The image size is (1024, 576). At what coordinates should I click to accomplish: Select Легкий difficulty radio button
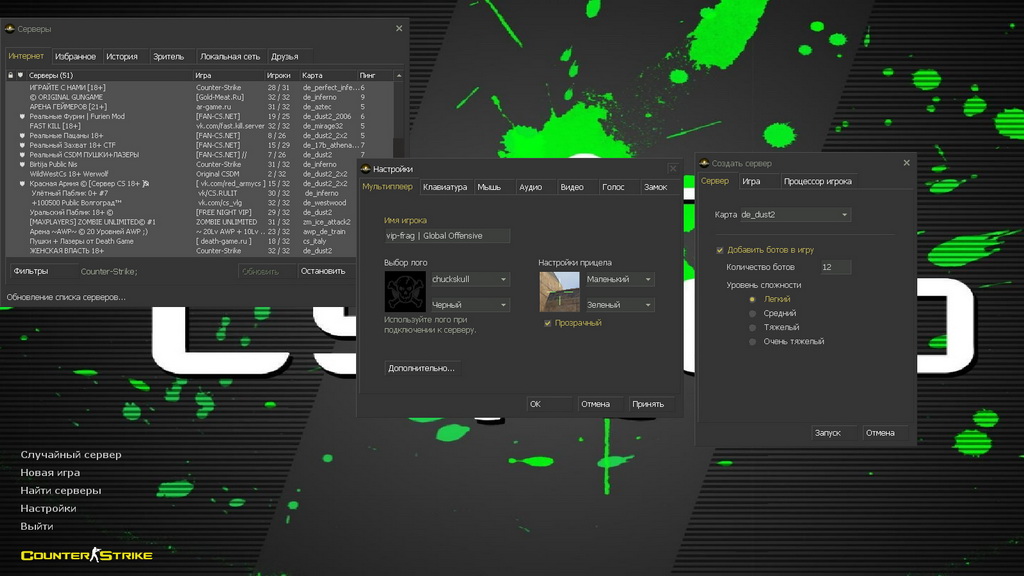point(752,299)
